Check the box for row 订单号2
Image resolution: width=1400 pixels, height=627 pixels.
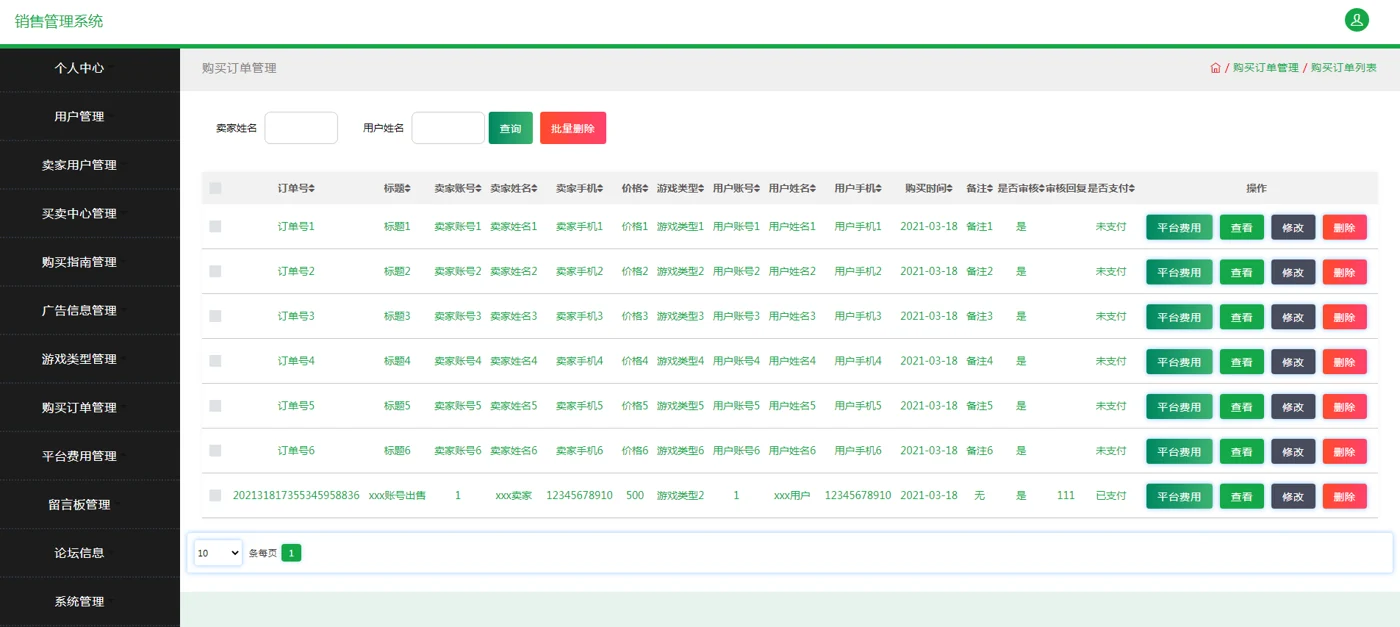tap(216, 271)
